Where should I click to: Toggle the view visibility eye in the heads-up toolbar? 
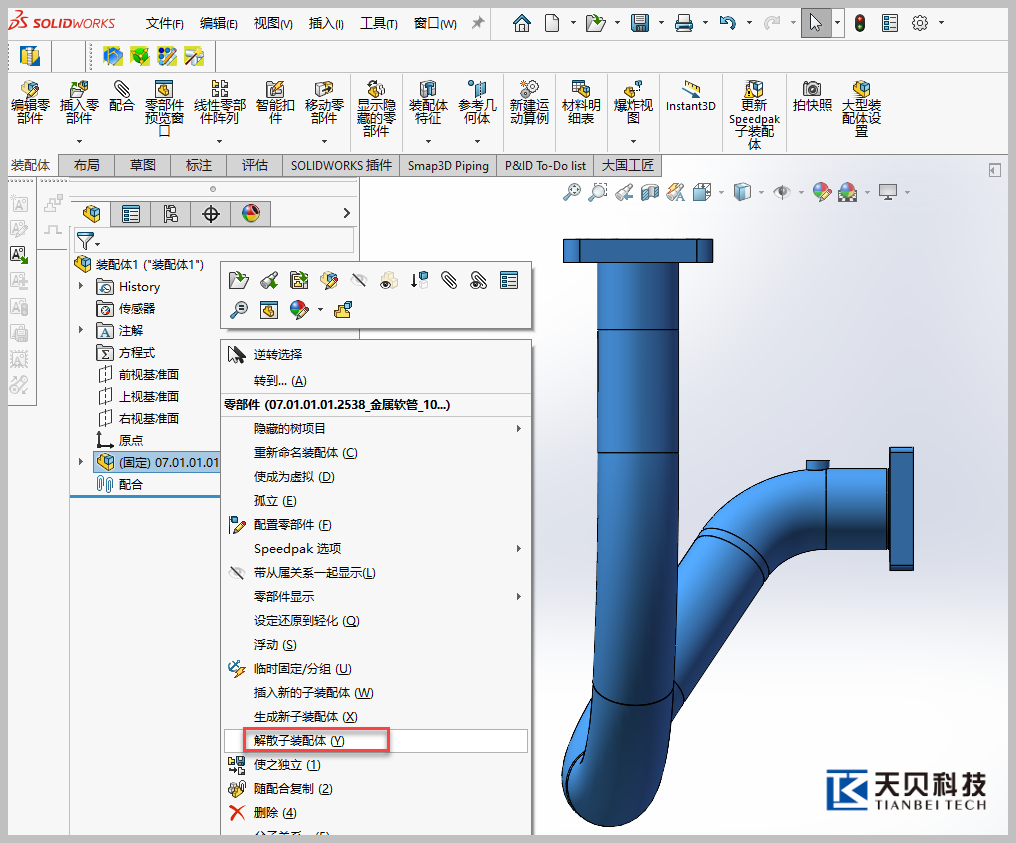pyautogui.click(x=782, y=192)
